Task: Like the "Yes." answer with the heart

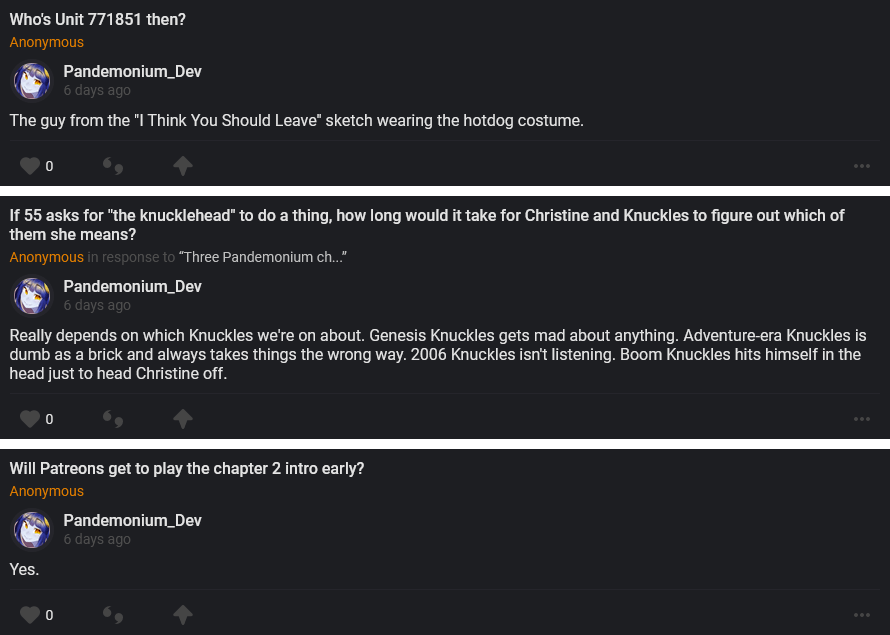Action: (30, 615)
